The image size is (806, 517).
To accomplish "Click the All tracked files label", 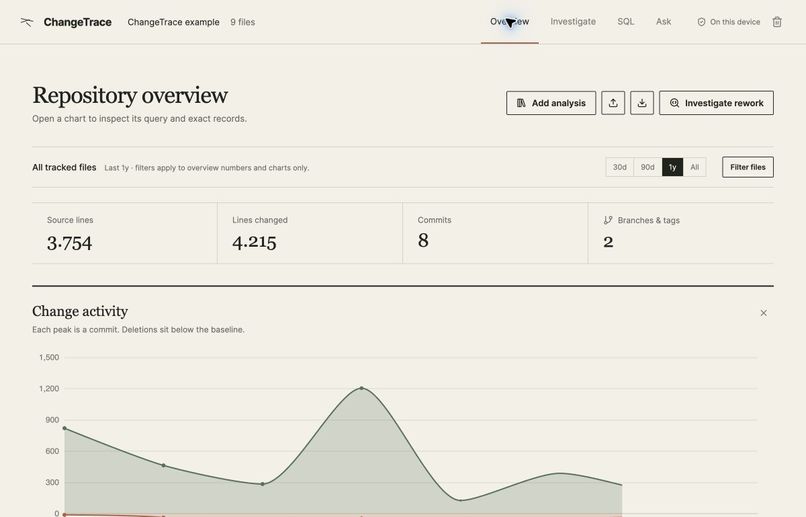I will click(64, 167).
